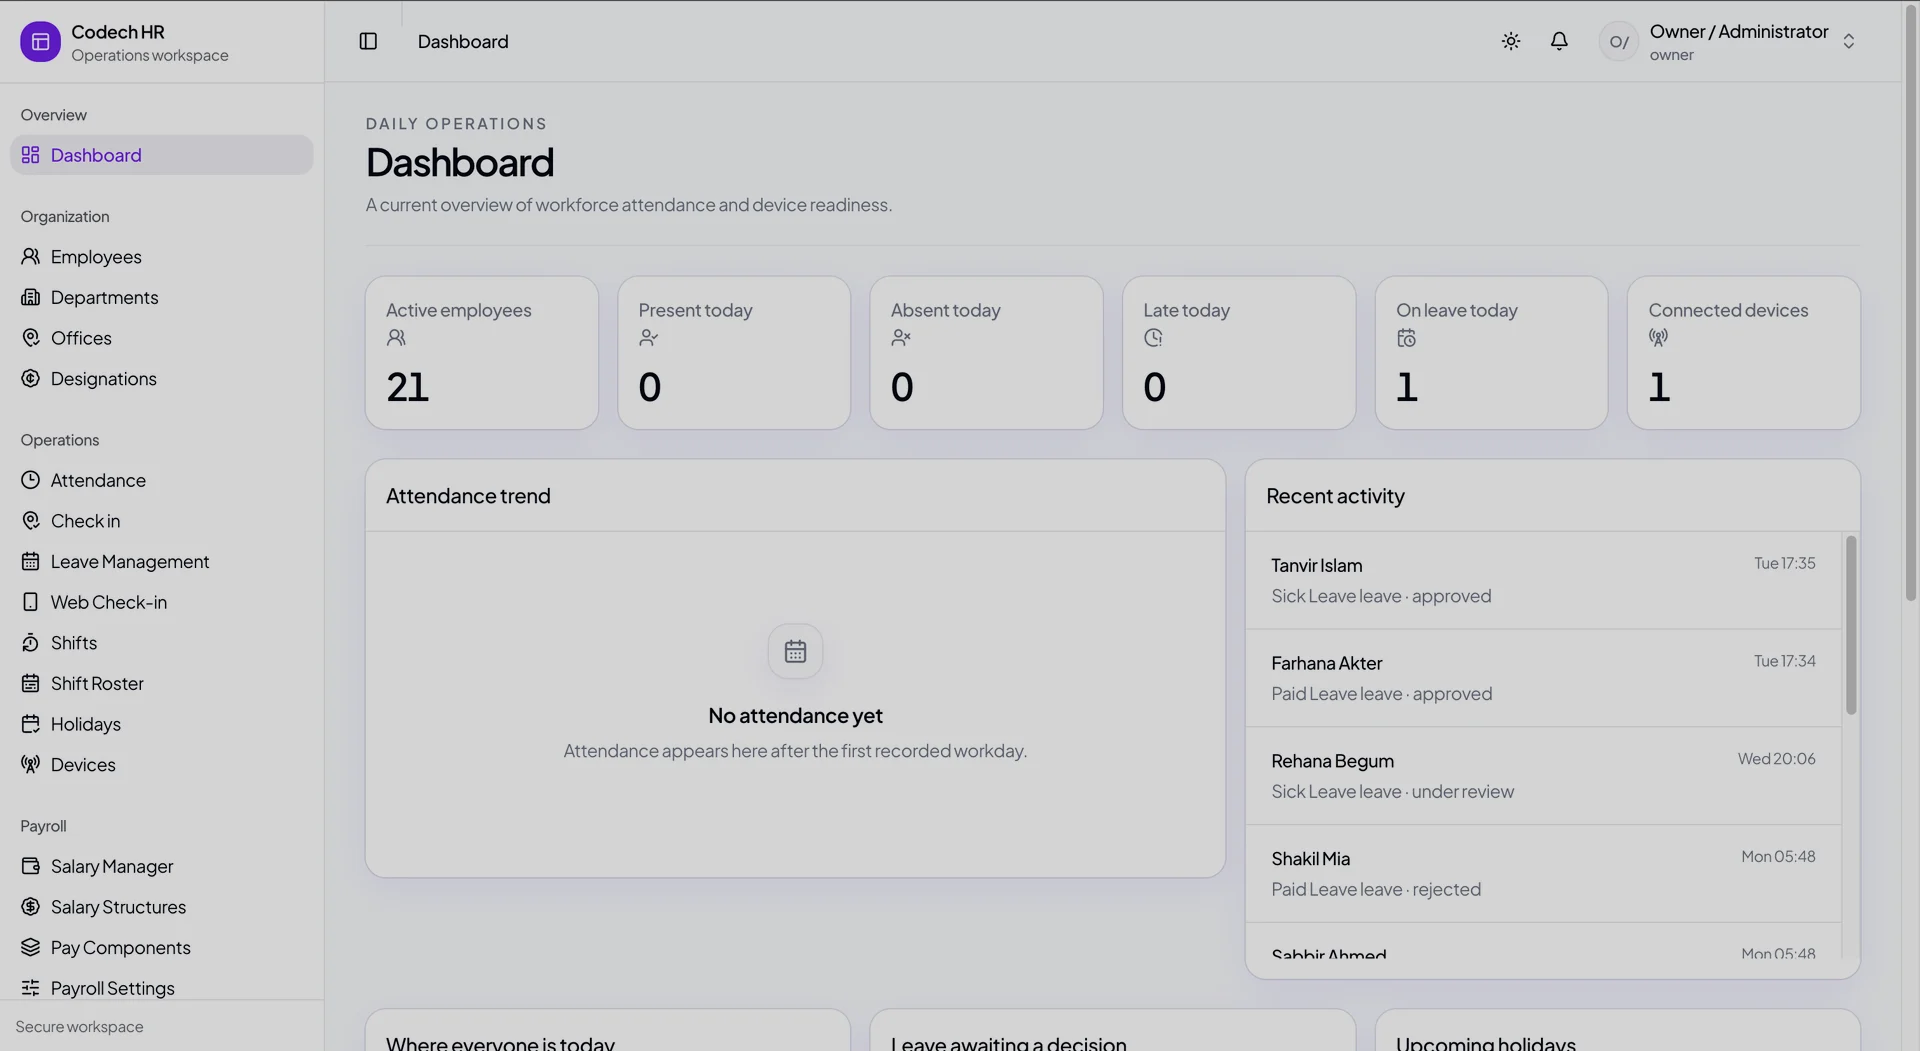Click the Late today card
The image size is (1920, 1051).
click(x=1239, y=353)
